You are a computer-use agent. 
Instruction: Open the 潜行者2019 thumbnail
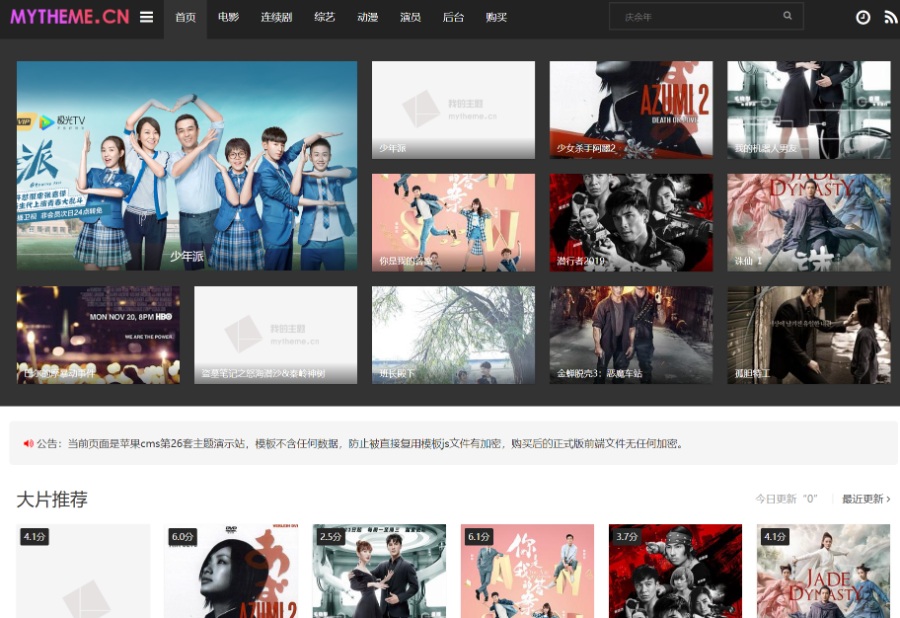coord(631,223)
